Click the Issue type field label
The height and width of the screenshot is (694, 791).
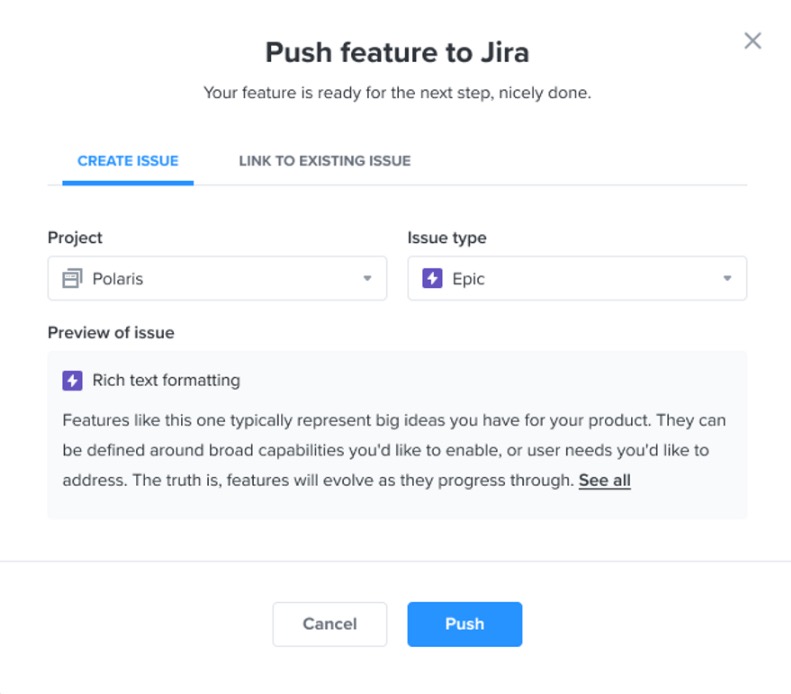pyautogui.click(x=447, y=238)
